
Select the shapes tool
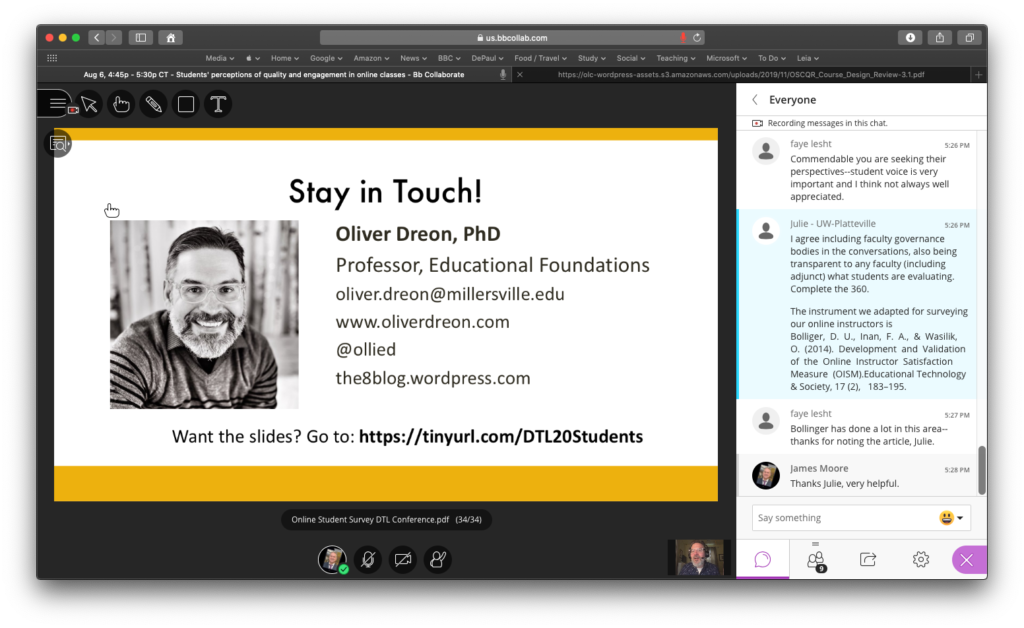click(x=186, y=104)
